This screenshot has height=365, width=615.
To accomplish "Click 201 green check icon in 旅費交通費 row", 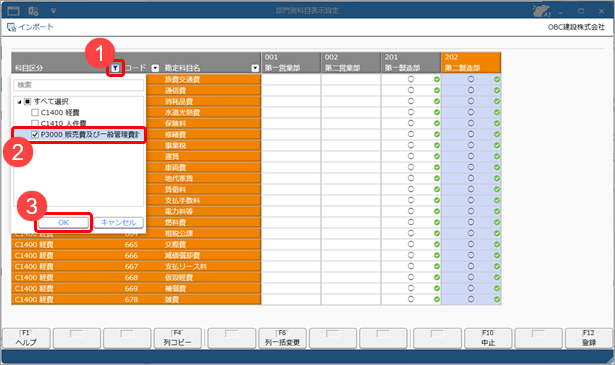I will 437,79.
